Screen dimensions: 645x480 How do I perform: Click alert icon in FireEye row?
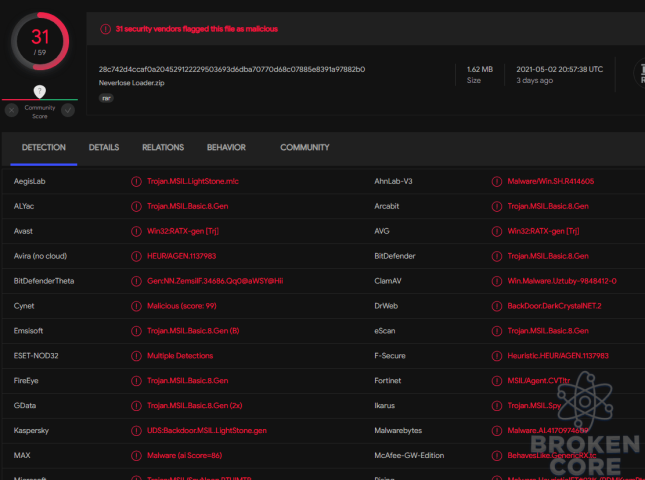click(x=136, y=381)
